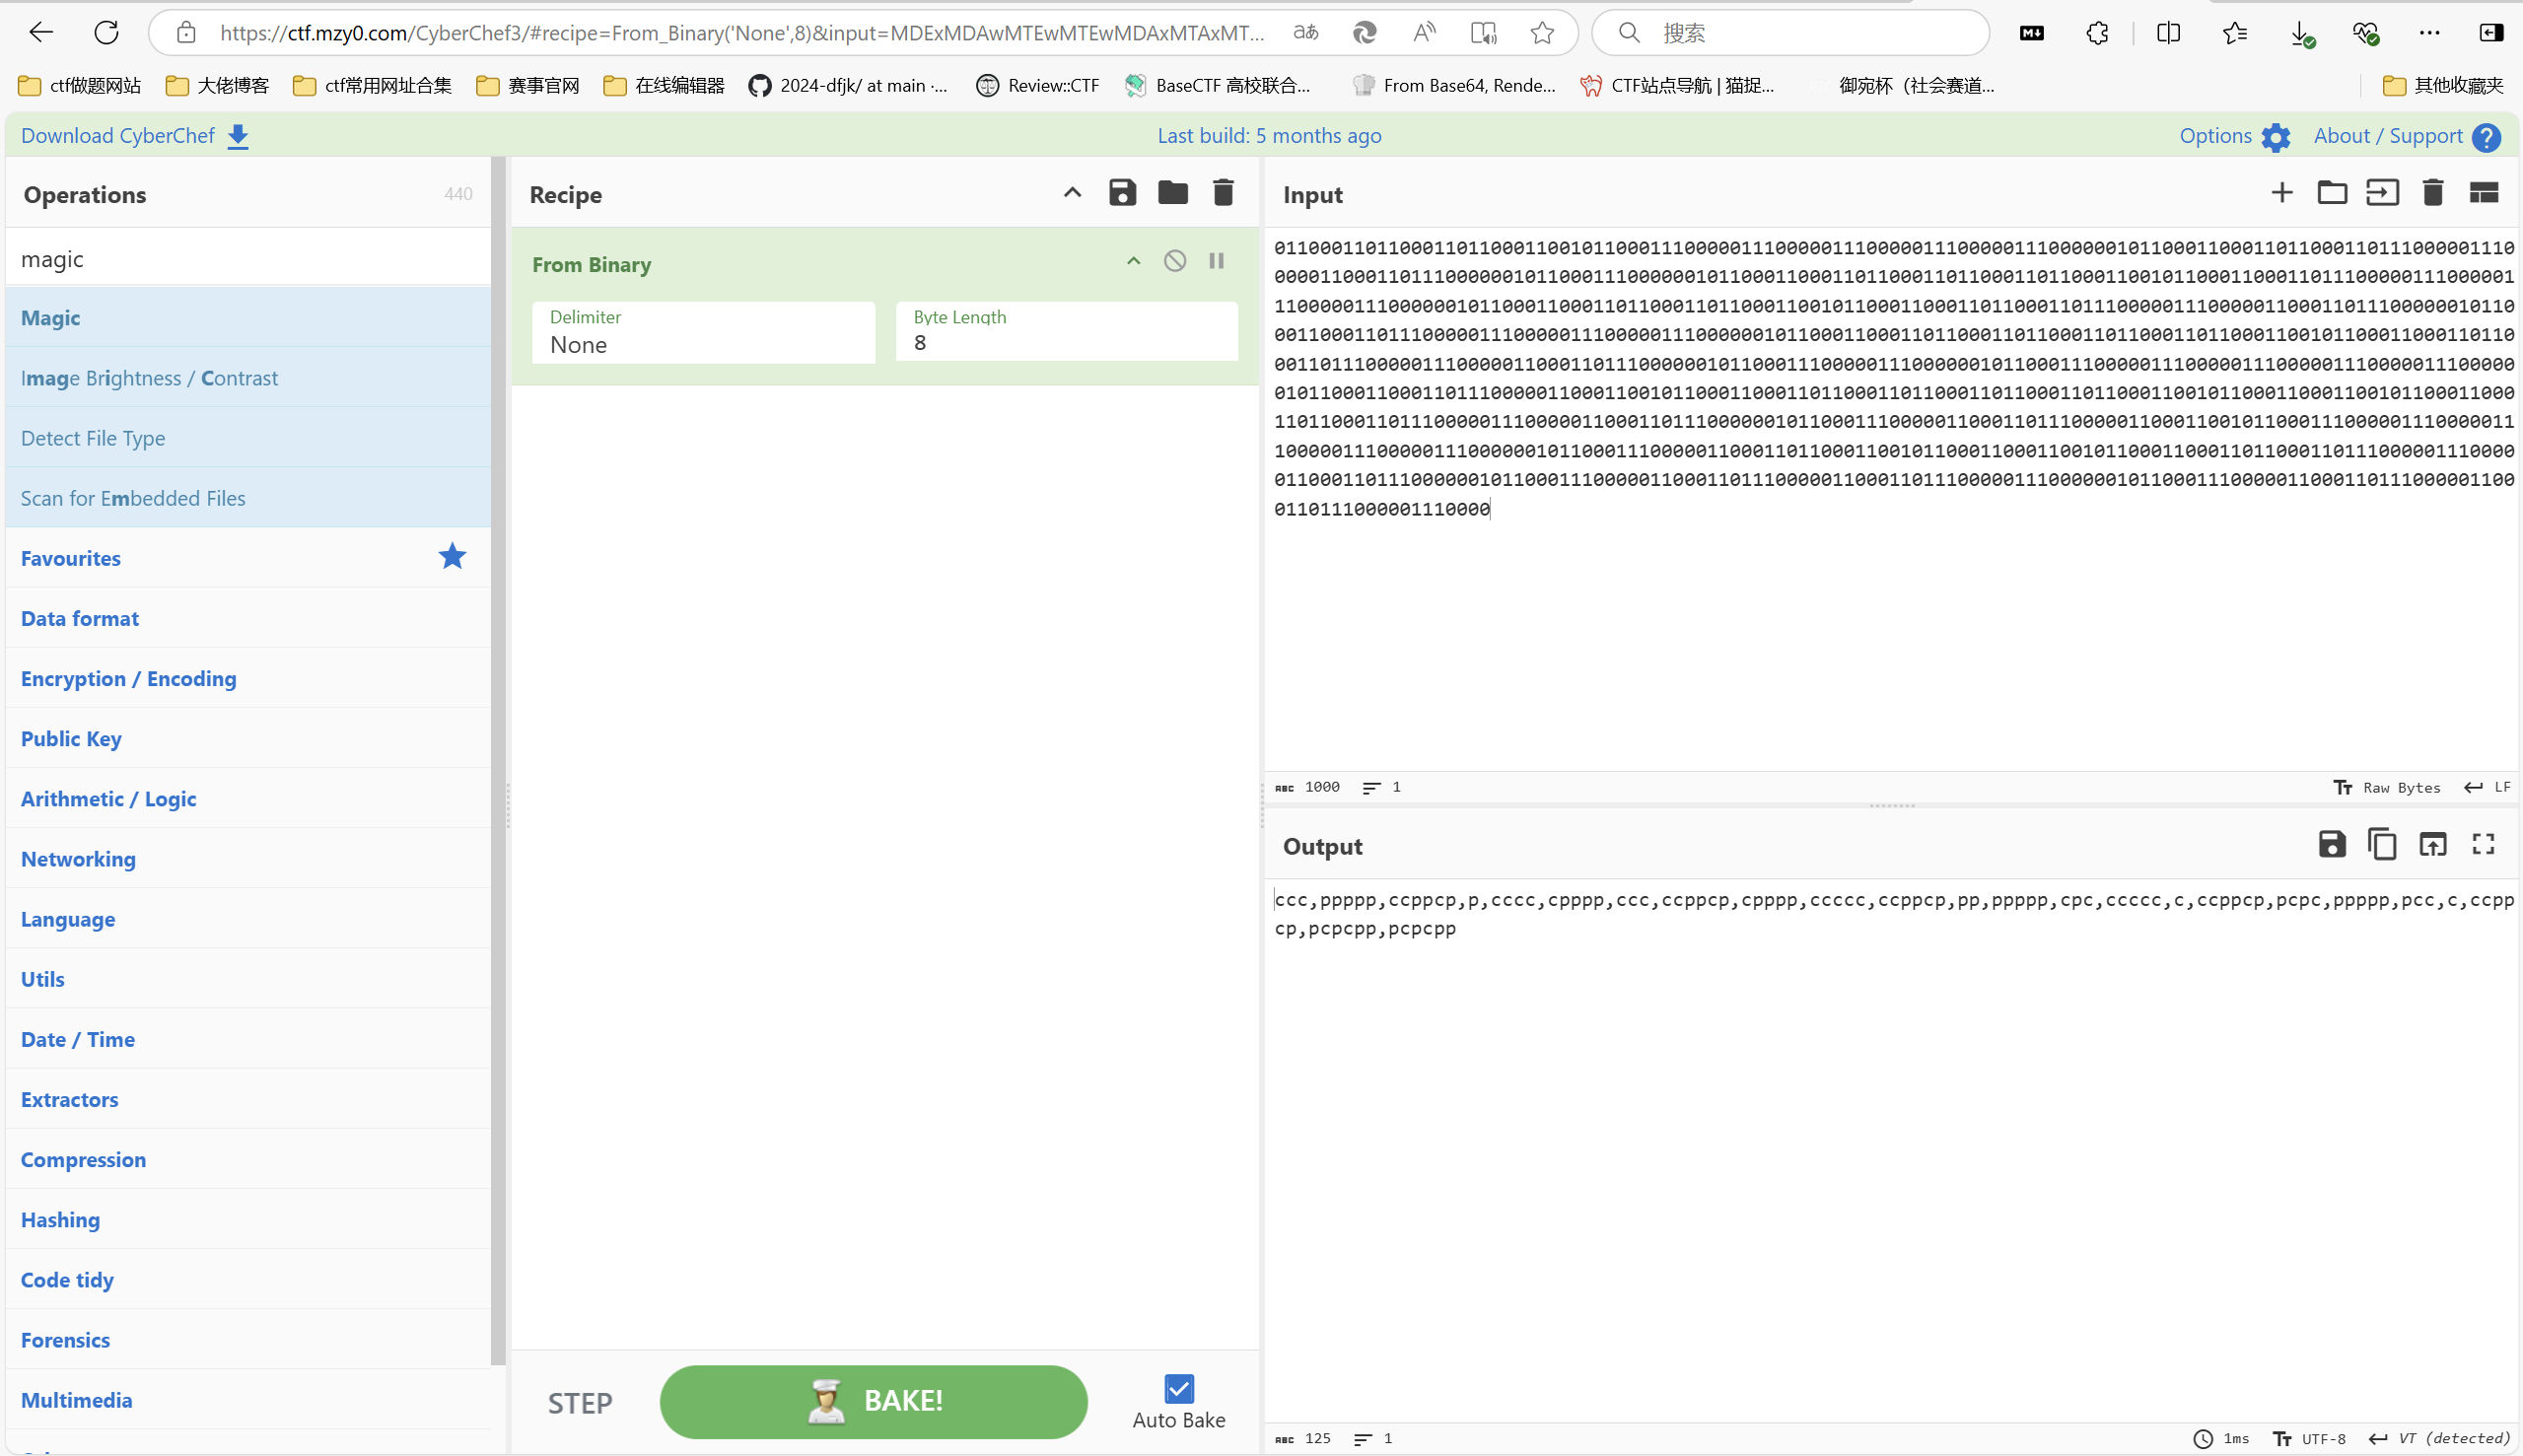
Task: Click the browser 搜索 search box
Action: (x=1790, y=32)
